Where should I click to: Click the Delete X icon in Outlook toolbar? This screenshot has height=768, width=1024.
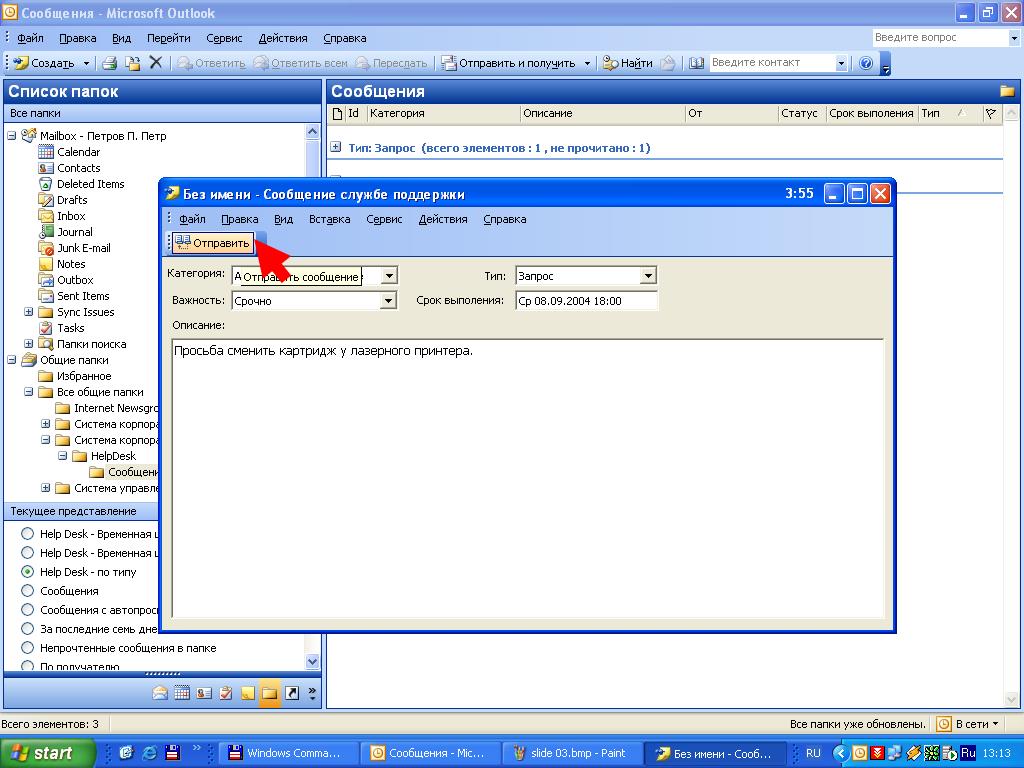[x=155, y=63]
